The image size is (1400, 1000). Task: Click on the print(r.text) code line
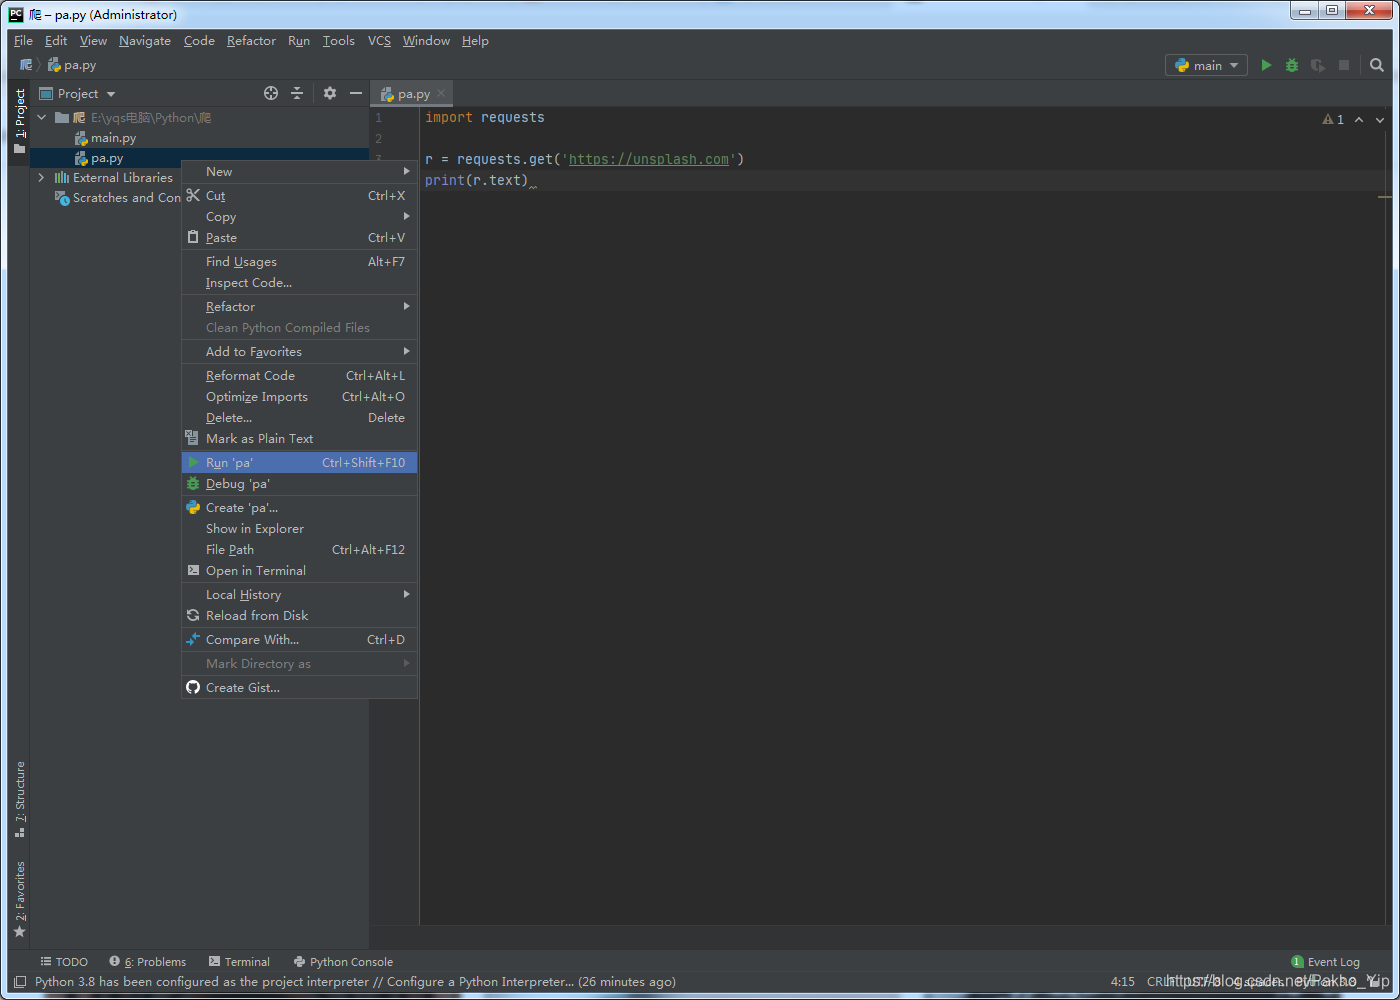[476, 180]
